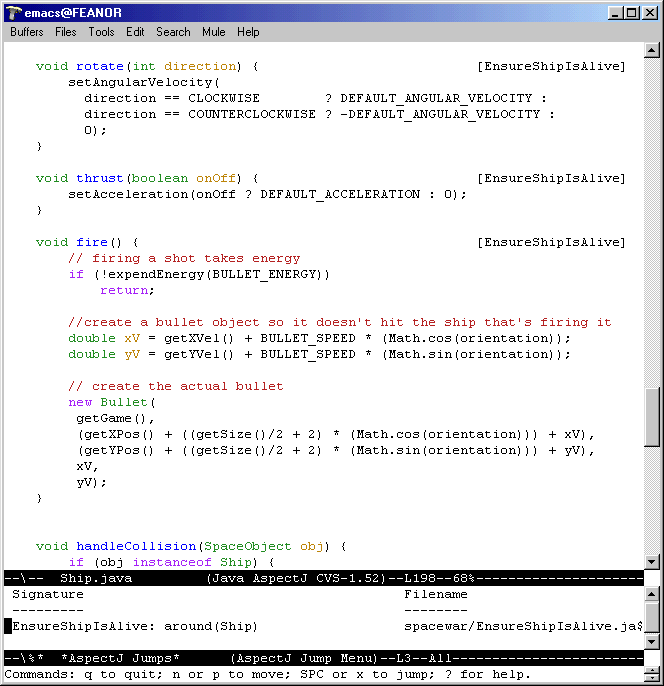The image size is (664, 686).
Task: Open the Edit menu
Action: [x=135, y=32]
